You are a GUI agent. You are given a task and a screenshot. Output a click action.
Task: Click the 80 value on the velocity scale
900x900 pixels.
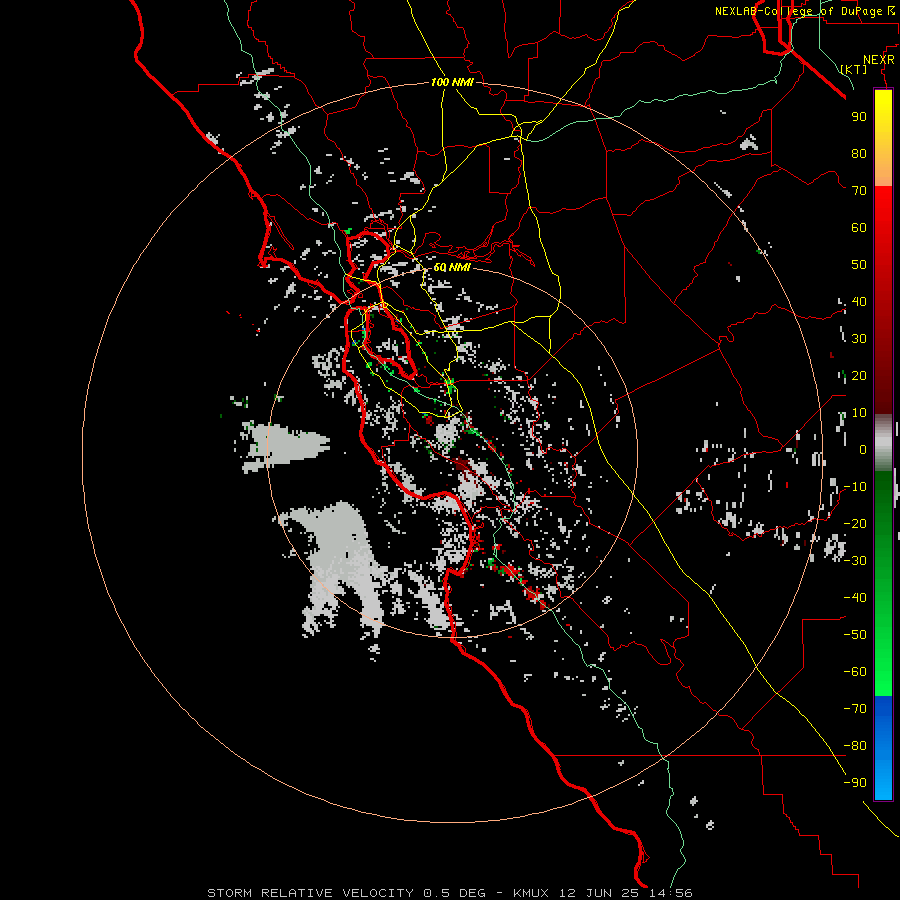(x=859, y=154)
